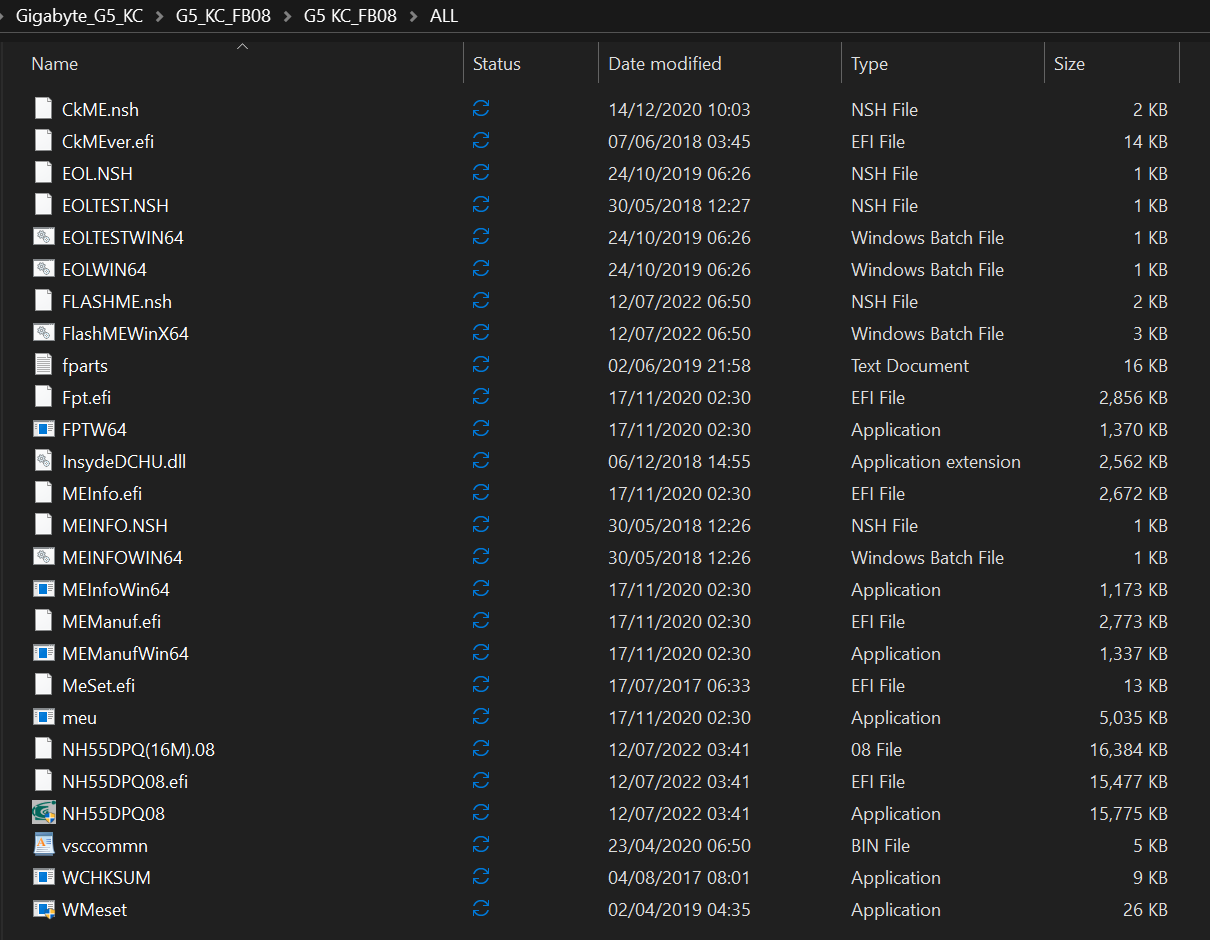Click the sync status icon for vsccommn

(x=481, y=845)
